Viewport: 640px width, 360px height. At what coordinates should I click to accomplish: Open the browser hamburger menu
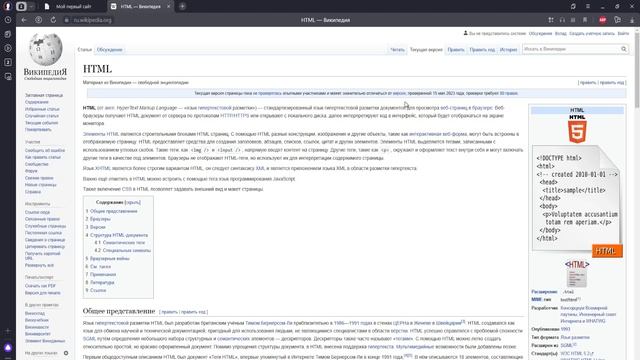click(x=588, y=7)
